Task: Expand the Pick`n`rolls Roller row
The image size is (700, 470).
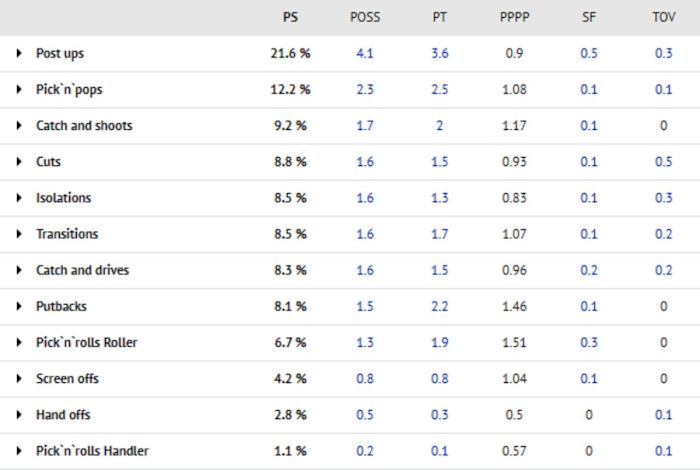Action: pyautogui.click(x=19, y=343)
